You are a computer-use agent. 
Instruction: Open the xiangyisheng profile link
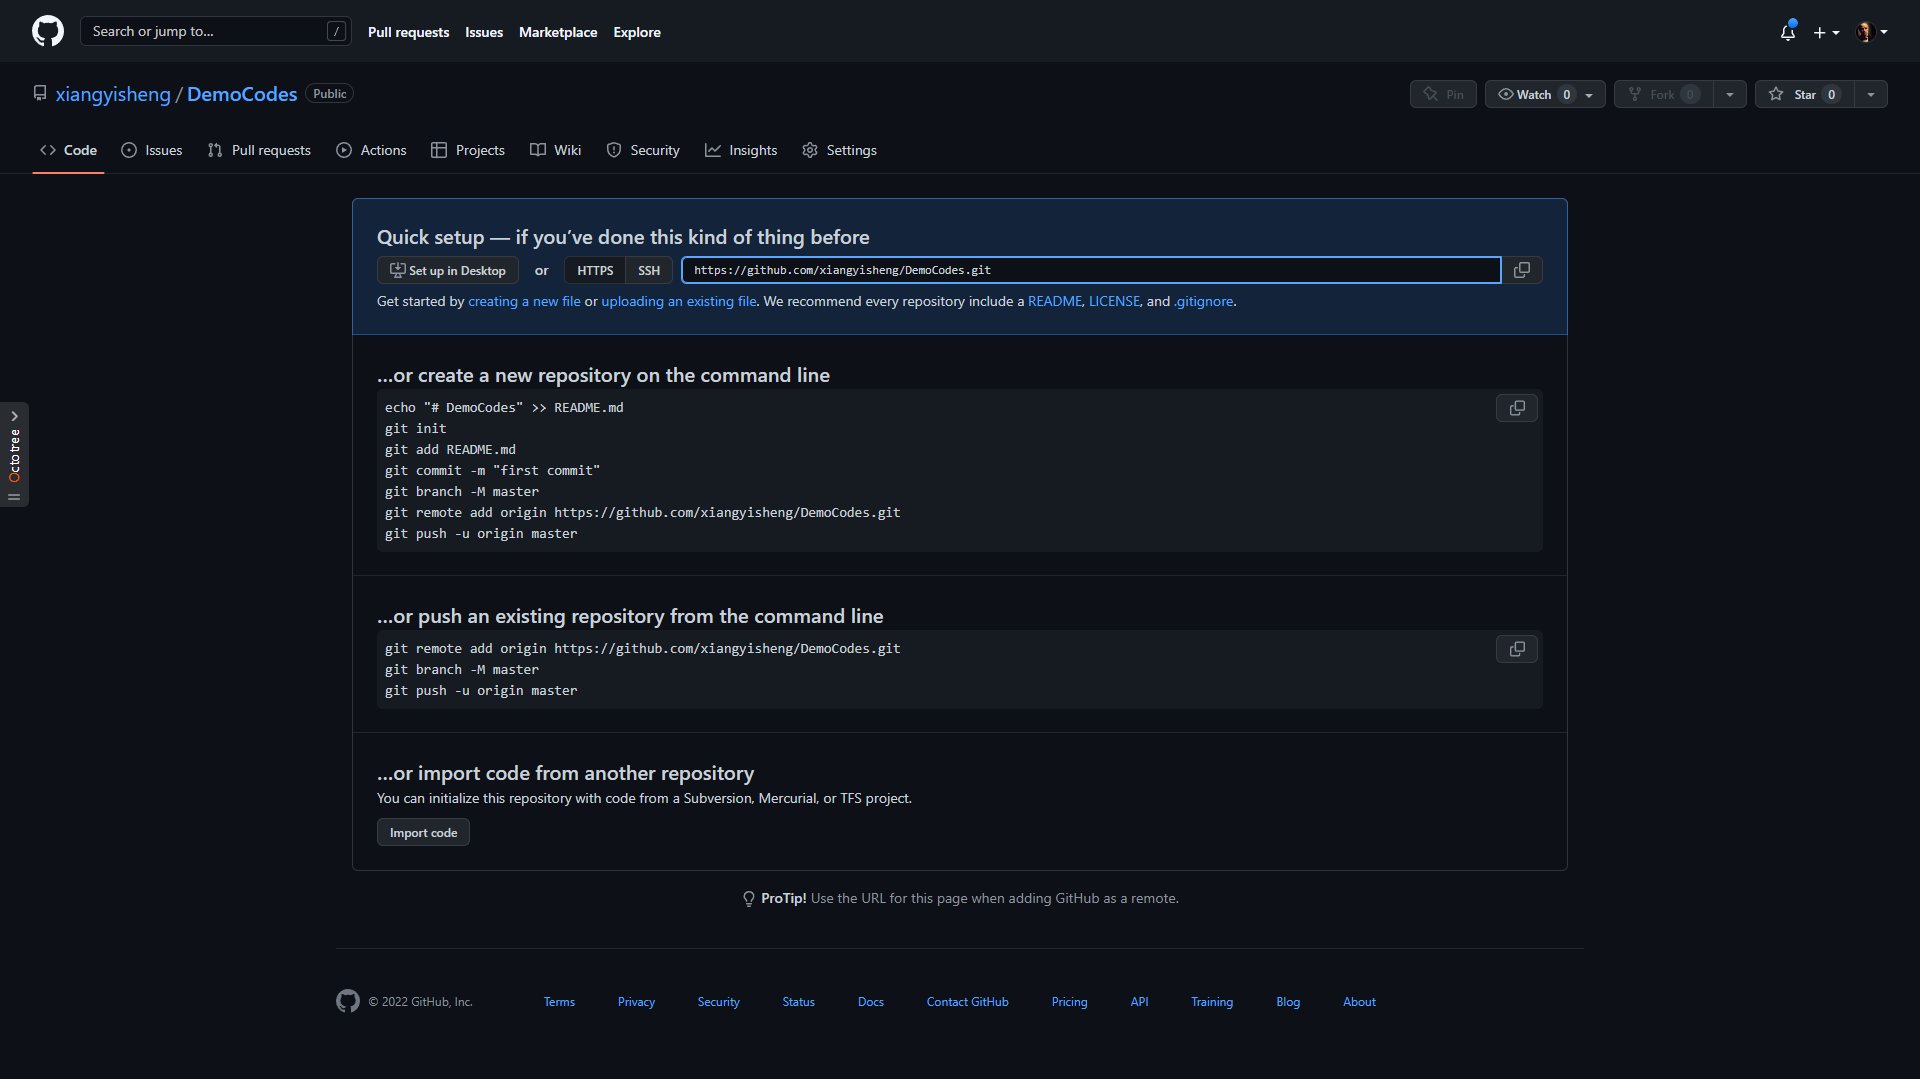pyautogui.click(x=113, y=94)
